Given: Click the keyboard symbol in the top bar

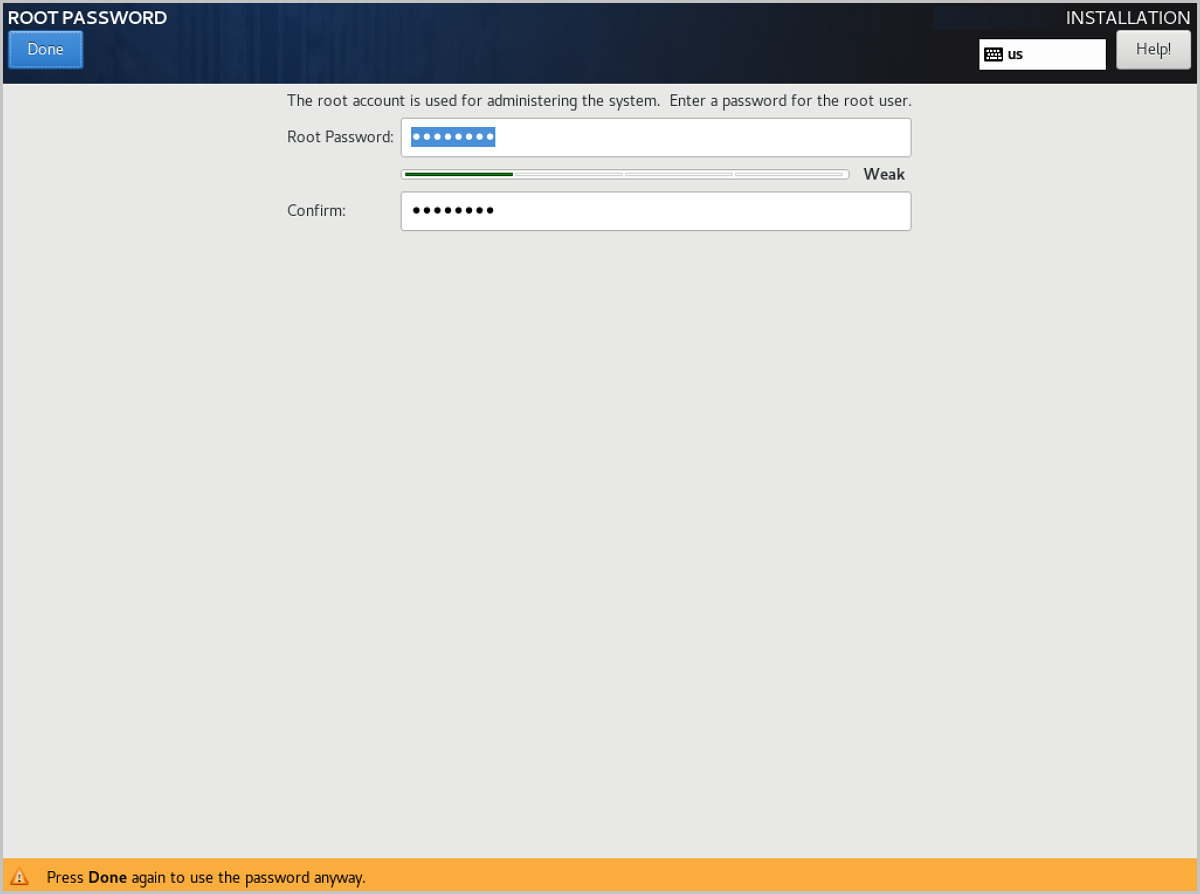Looking at the screenshot, I should click(x=994, y=53).
